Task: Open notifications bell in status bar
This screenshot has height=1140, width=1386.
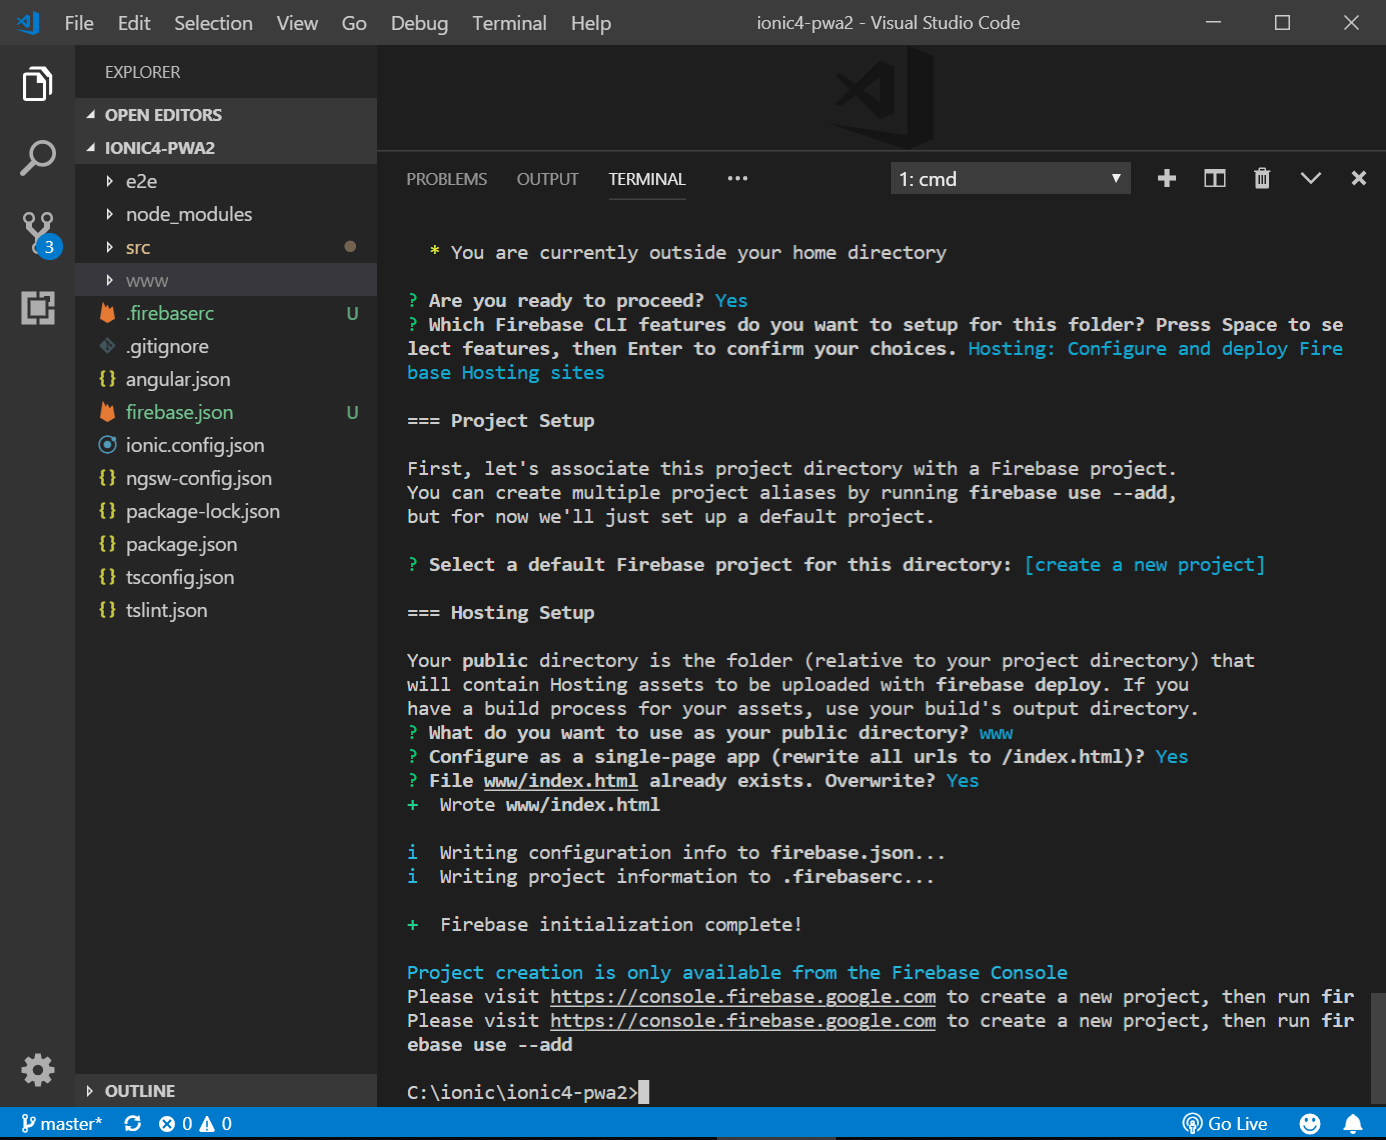Action: pyautogui.click(x=1353, y=1124)
